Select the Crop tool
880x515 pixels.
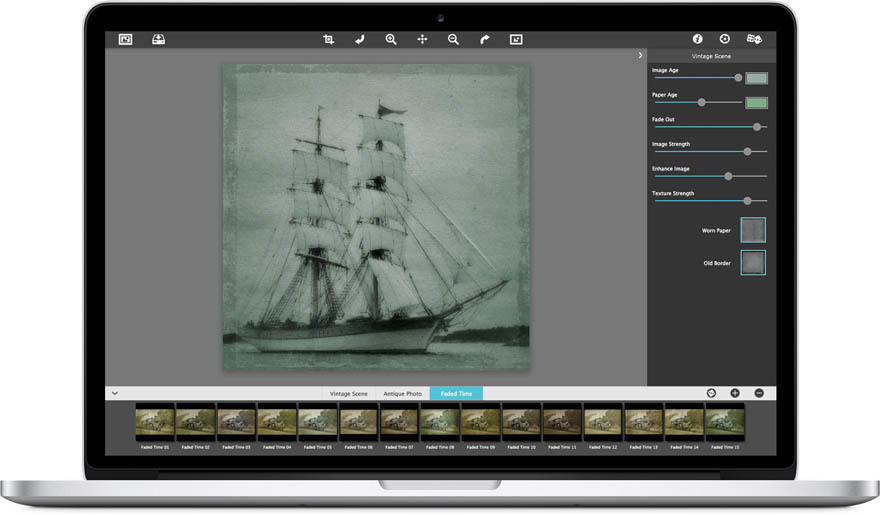(328, 39)
